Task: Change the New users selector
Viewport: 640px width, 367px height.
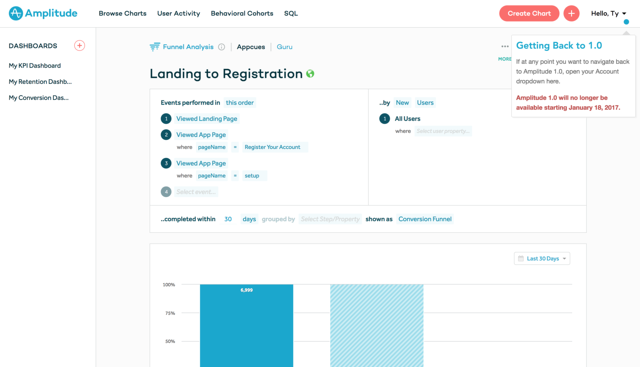Action: [x=402, y=102]
